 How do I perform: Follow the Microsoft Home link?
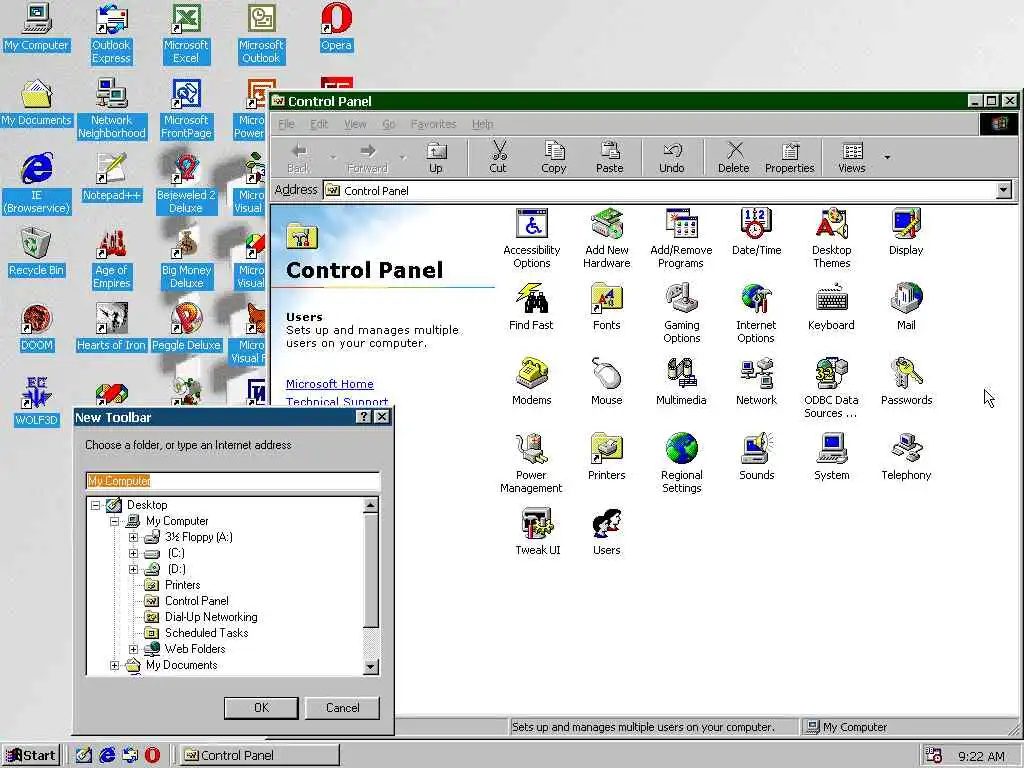(330, 384)
